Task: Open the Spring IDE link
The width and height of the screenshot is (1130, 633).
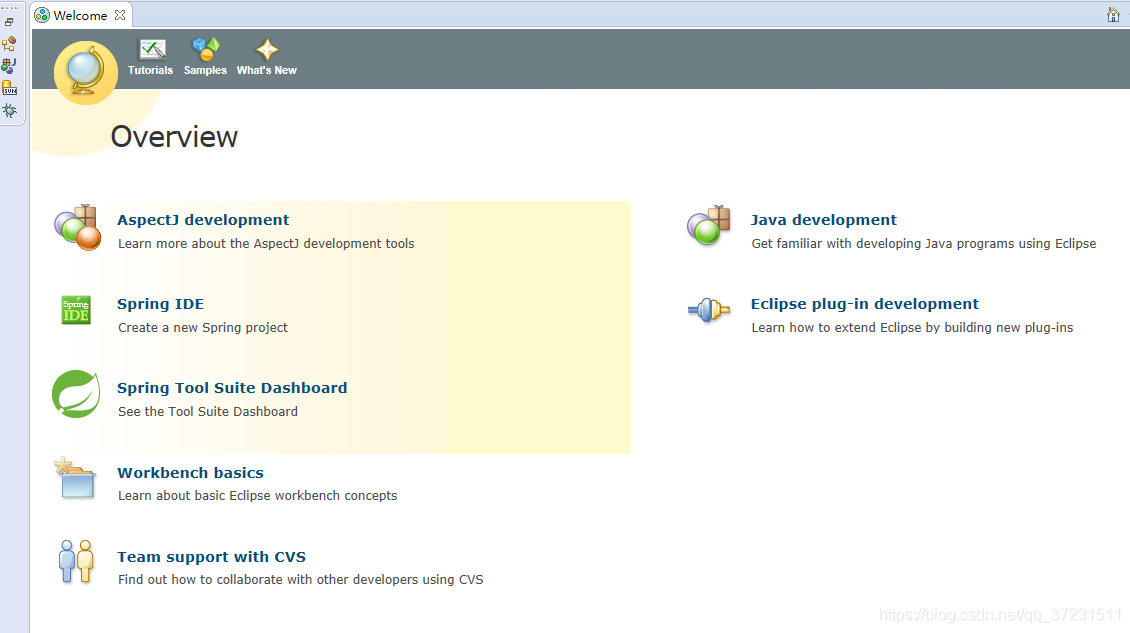Action: [x=161, y=304]
